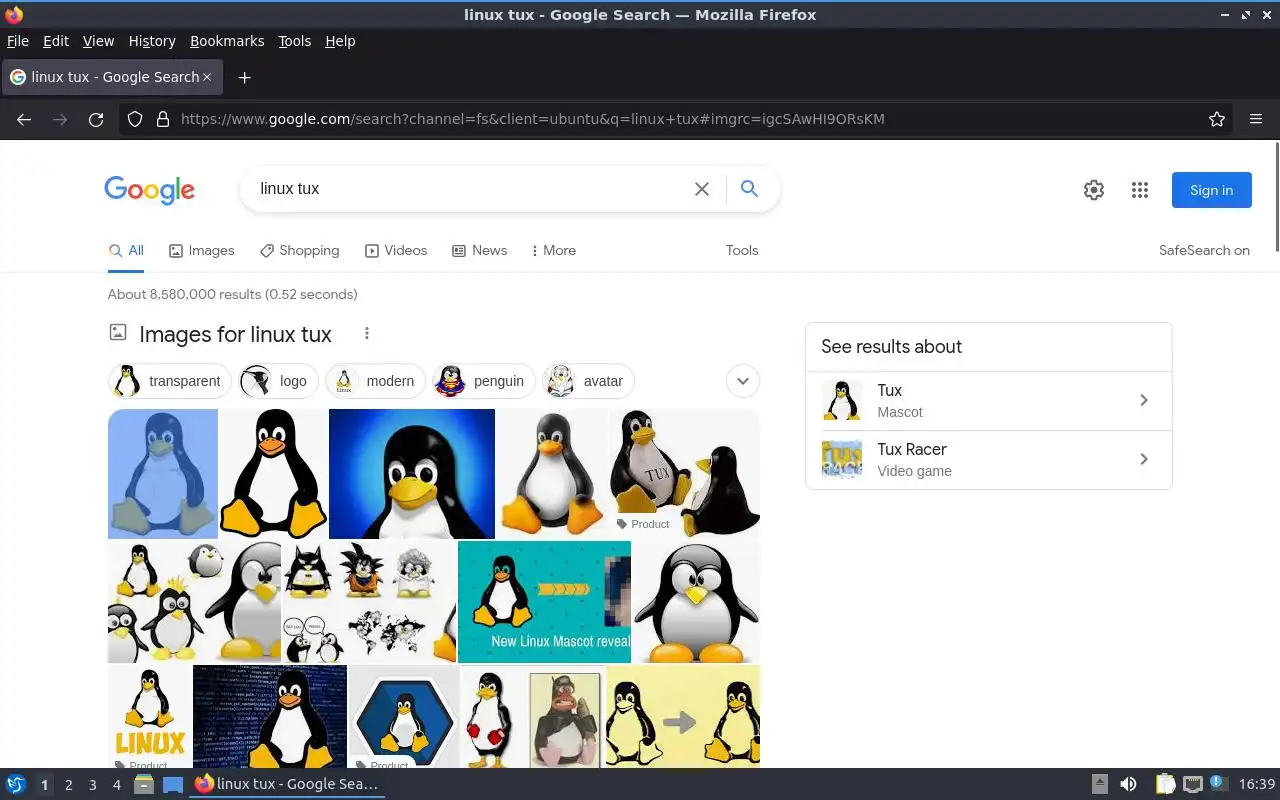This screenshot has width=1280, height=800.
Task: Switch to the Images search tab
Action: pyautogui.click(x=201, y=250)
